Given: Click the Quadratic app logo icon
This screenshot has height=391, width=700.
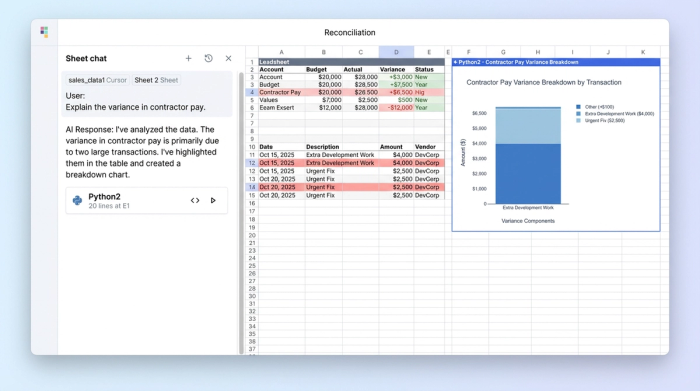Looking at the screenshot, I should pyautogui.click(x=44, y=32).
